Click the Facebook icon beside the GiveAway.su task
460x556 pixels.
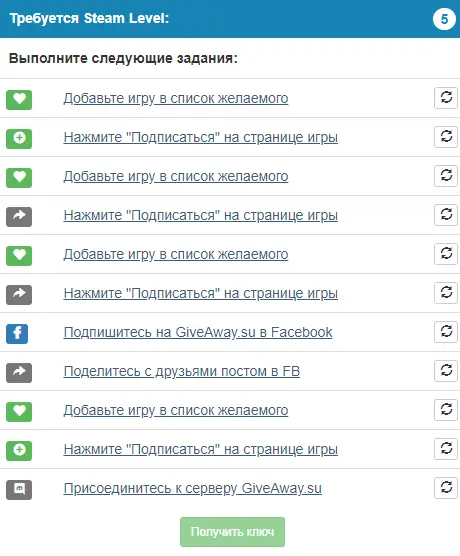point(17,333)
